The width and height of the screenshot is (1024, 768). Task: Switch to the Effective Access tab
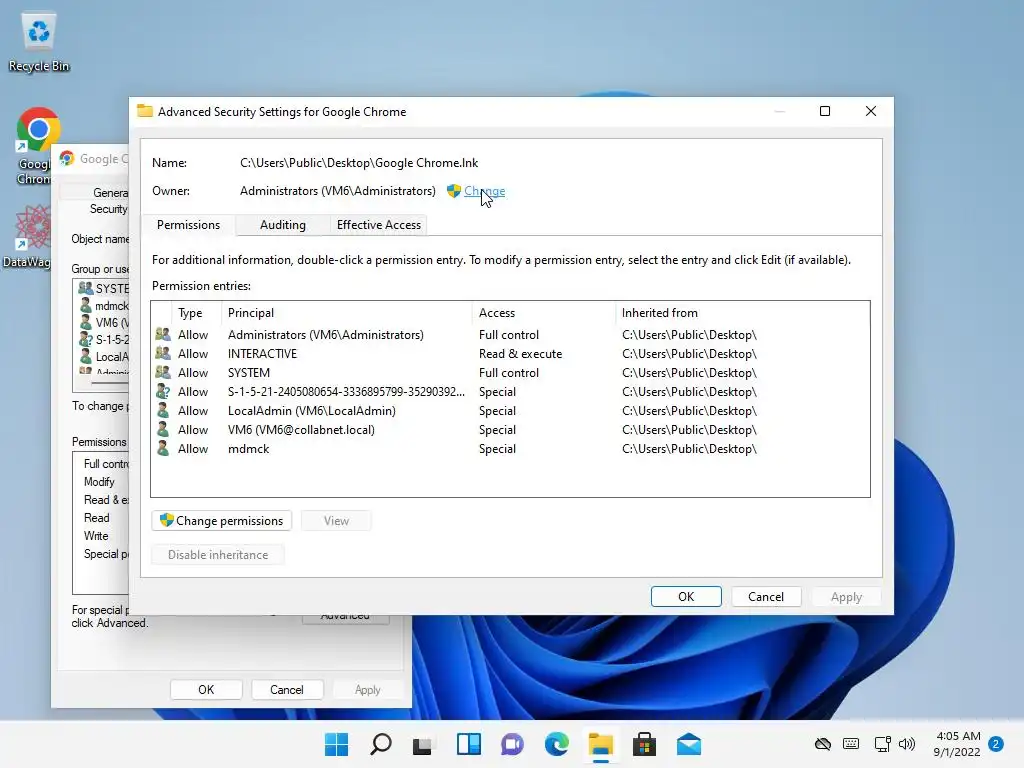(x=379, y=225)
